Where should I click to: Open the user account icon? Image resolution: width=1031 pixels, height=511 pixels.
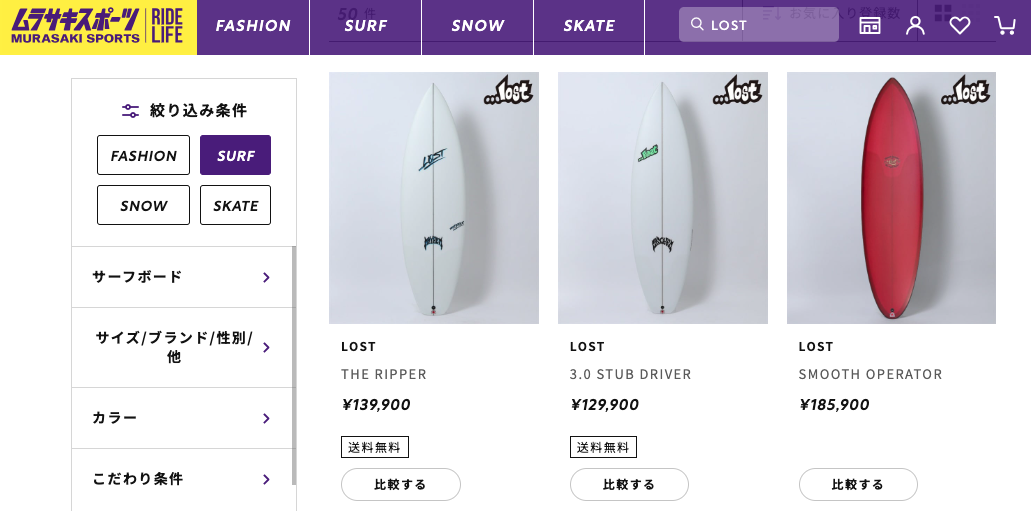pos(915,26)
